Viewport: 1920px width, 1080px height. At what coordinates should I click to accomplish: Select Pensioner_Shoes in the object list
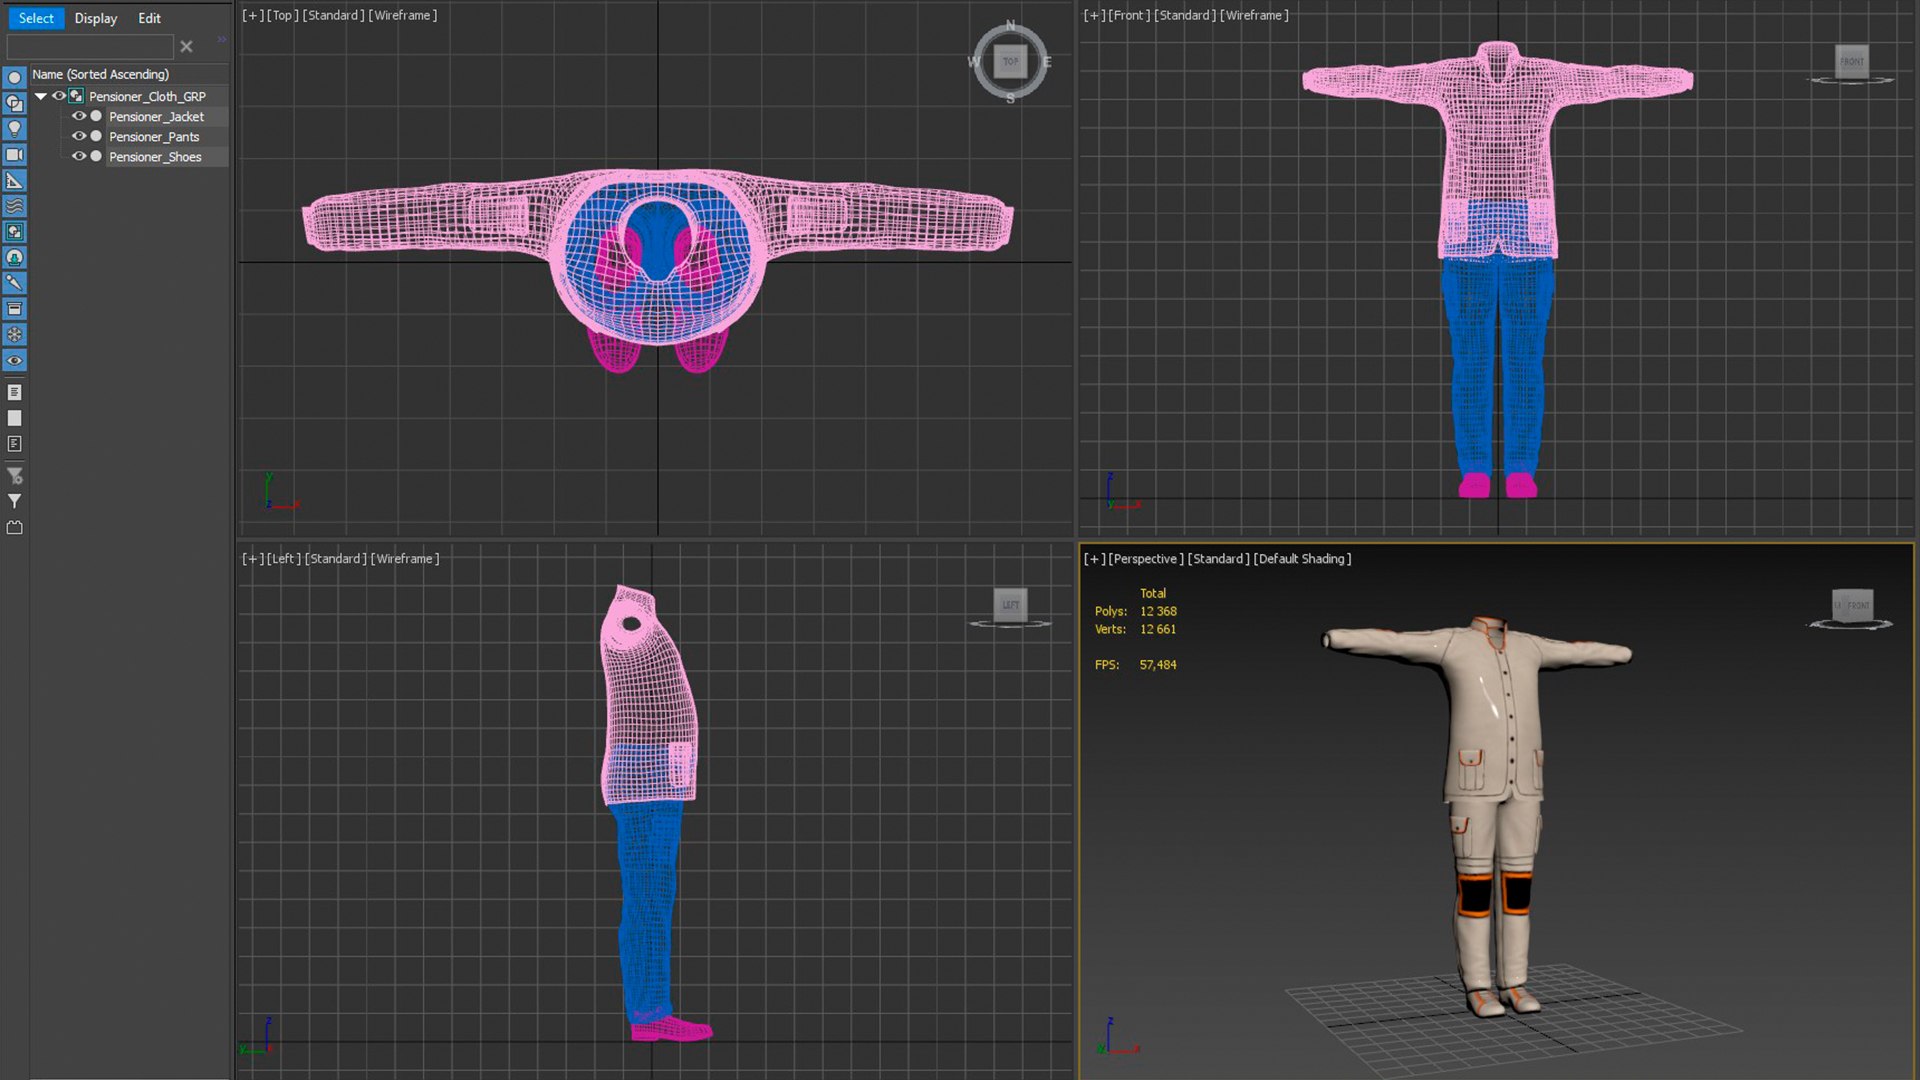tap(155, 157)
